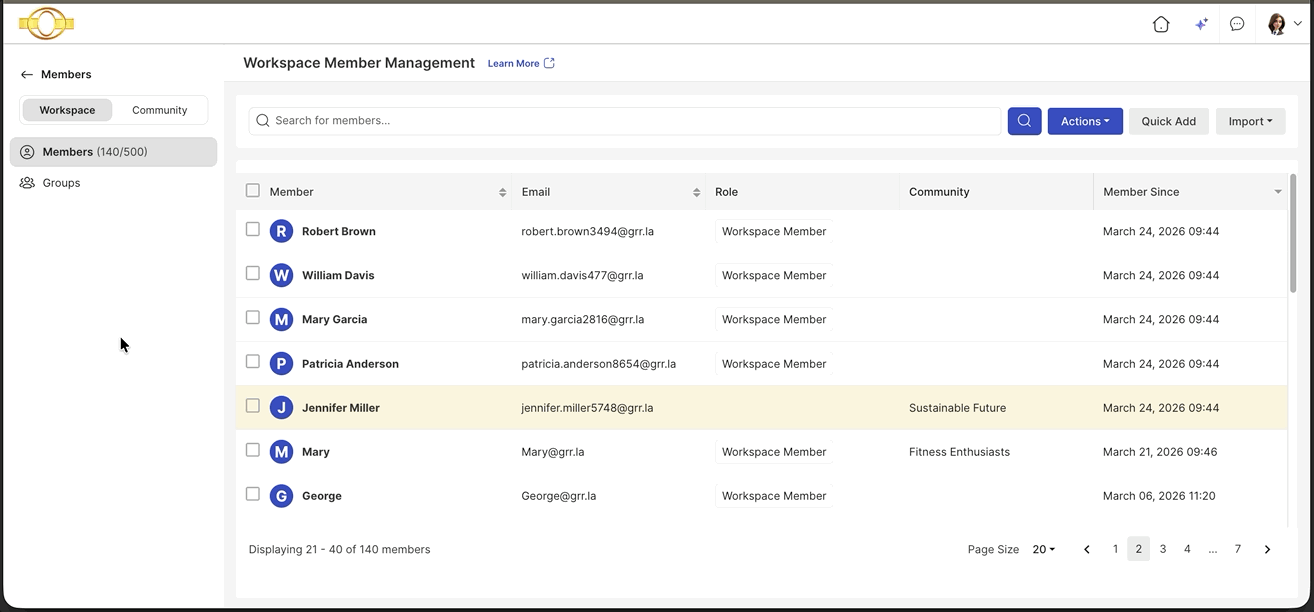This screenshot has width=1314, height=612.
Task: Sort by Member column arrows
Action: (502, 192)
